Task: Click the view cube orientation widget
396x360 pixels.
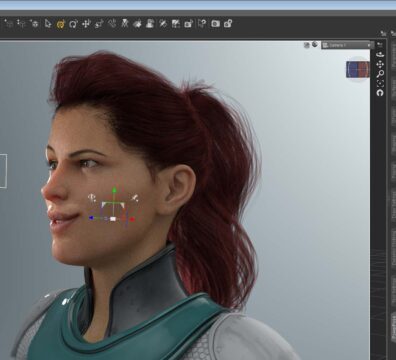Action: pyautogui.click(x=358, y=69)
